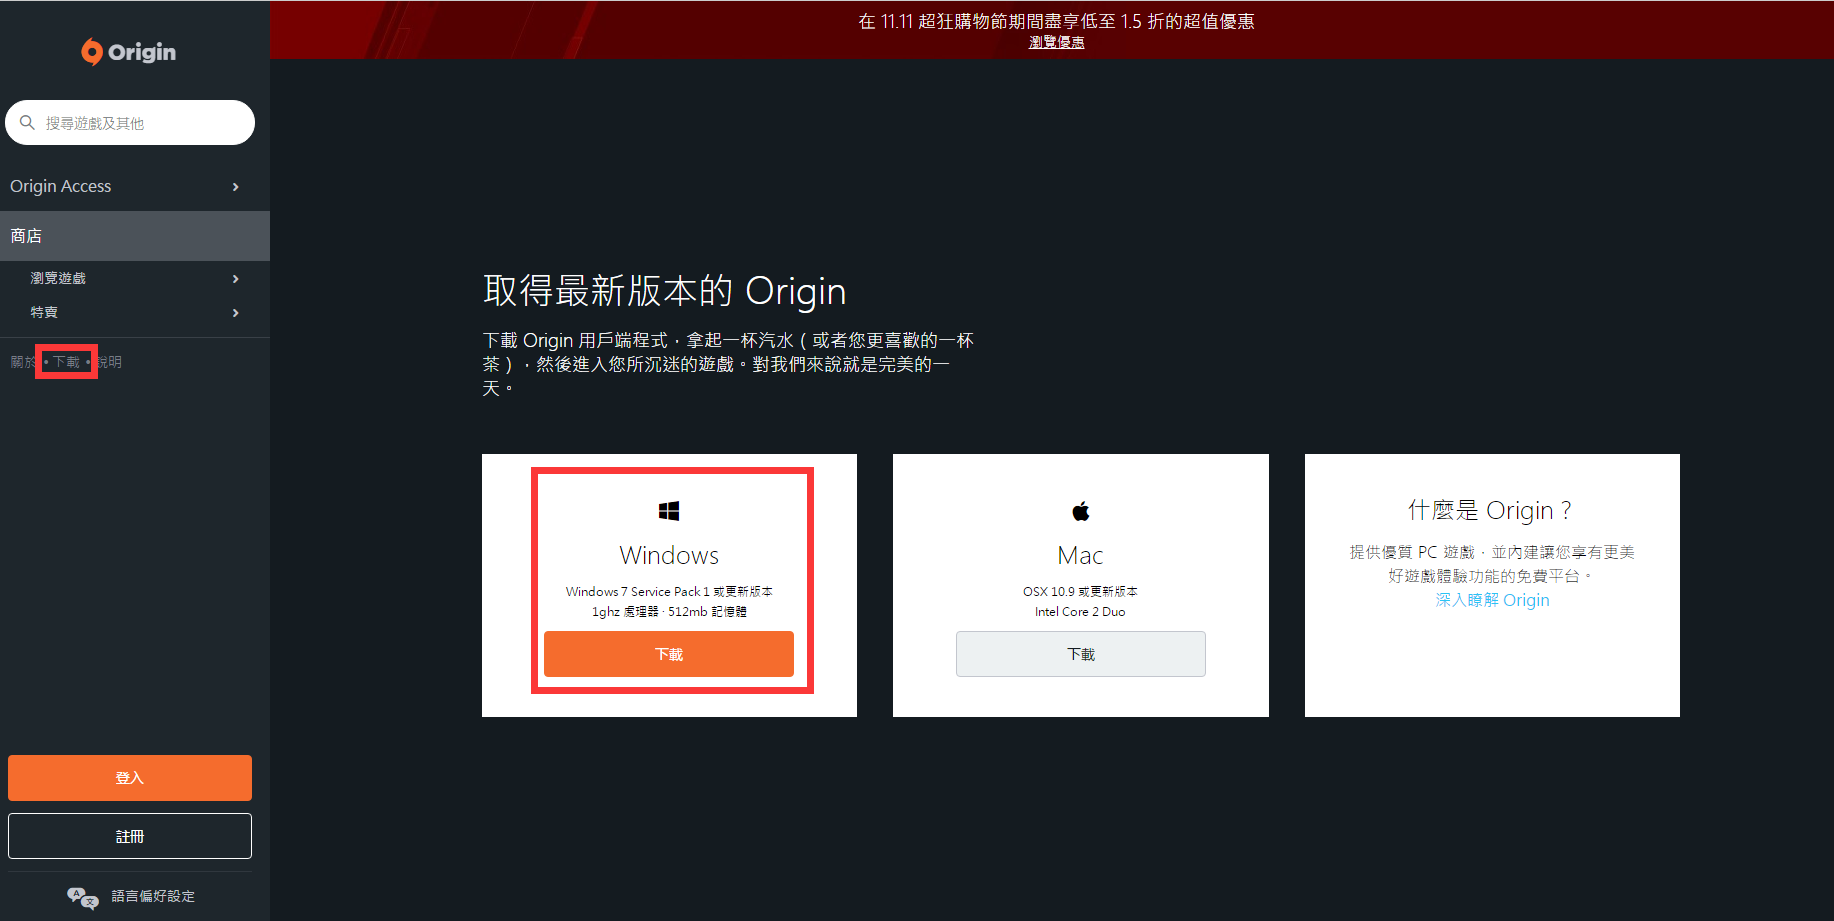Click the 什麼是 Origin？ heading
This screenshot has height=921, width=1834.
pos(1491,510)
